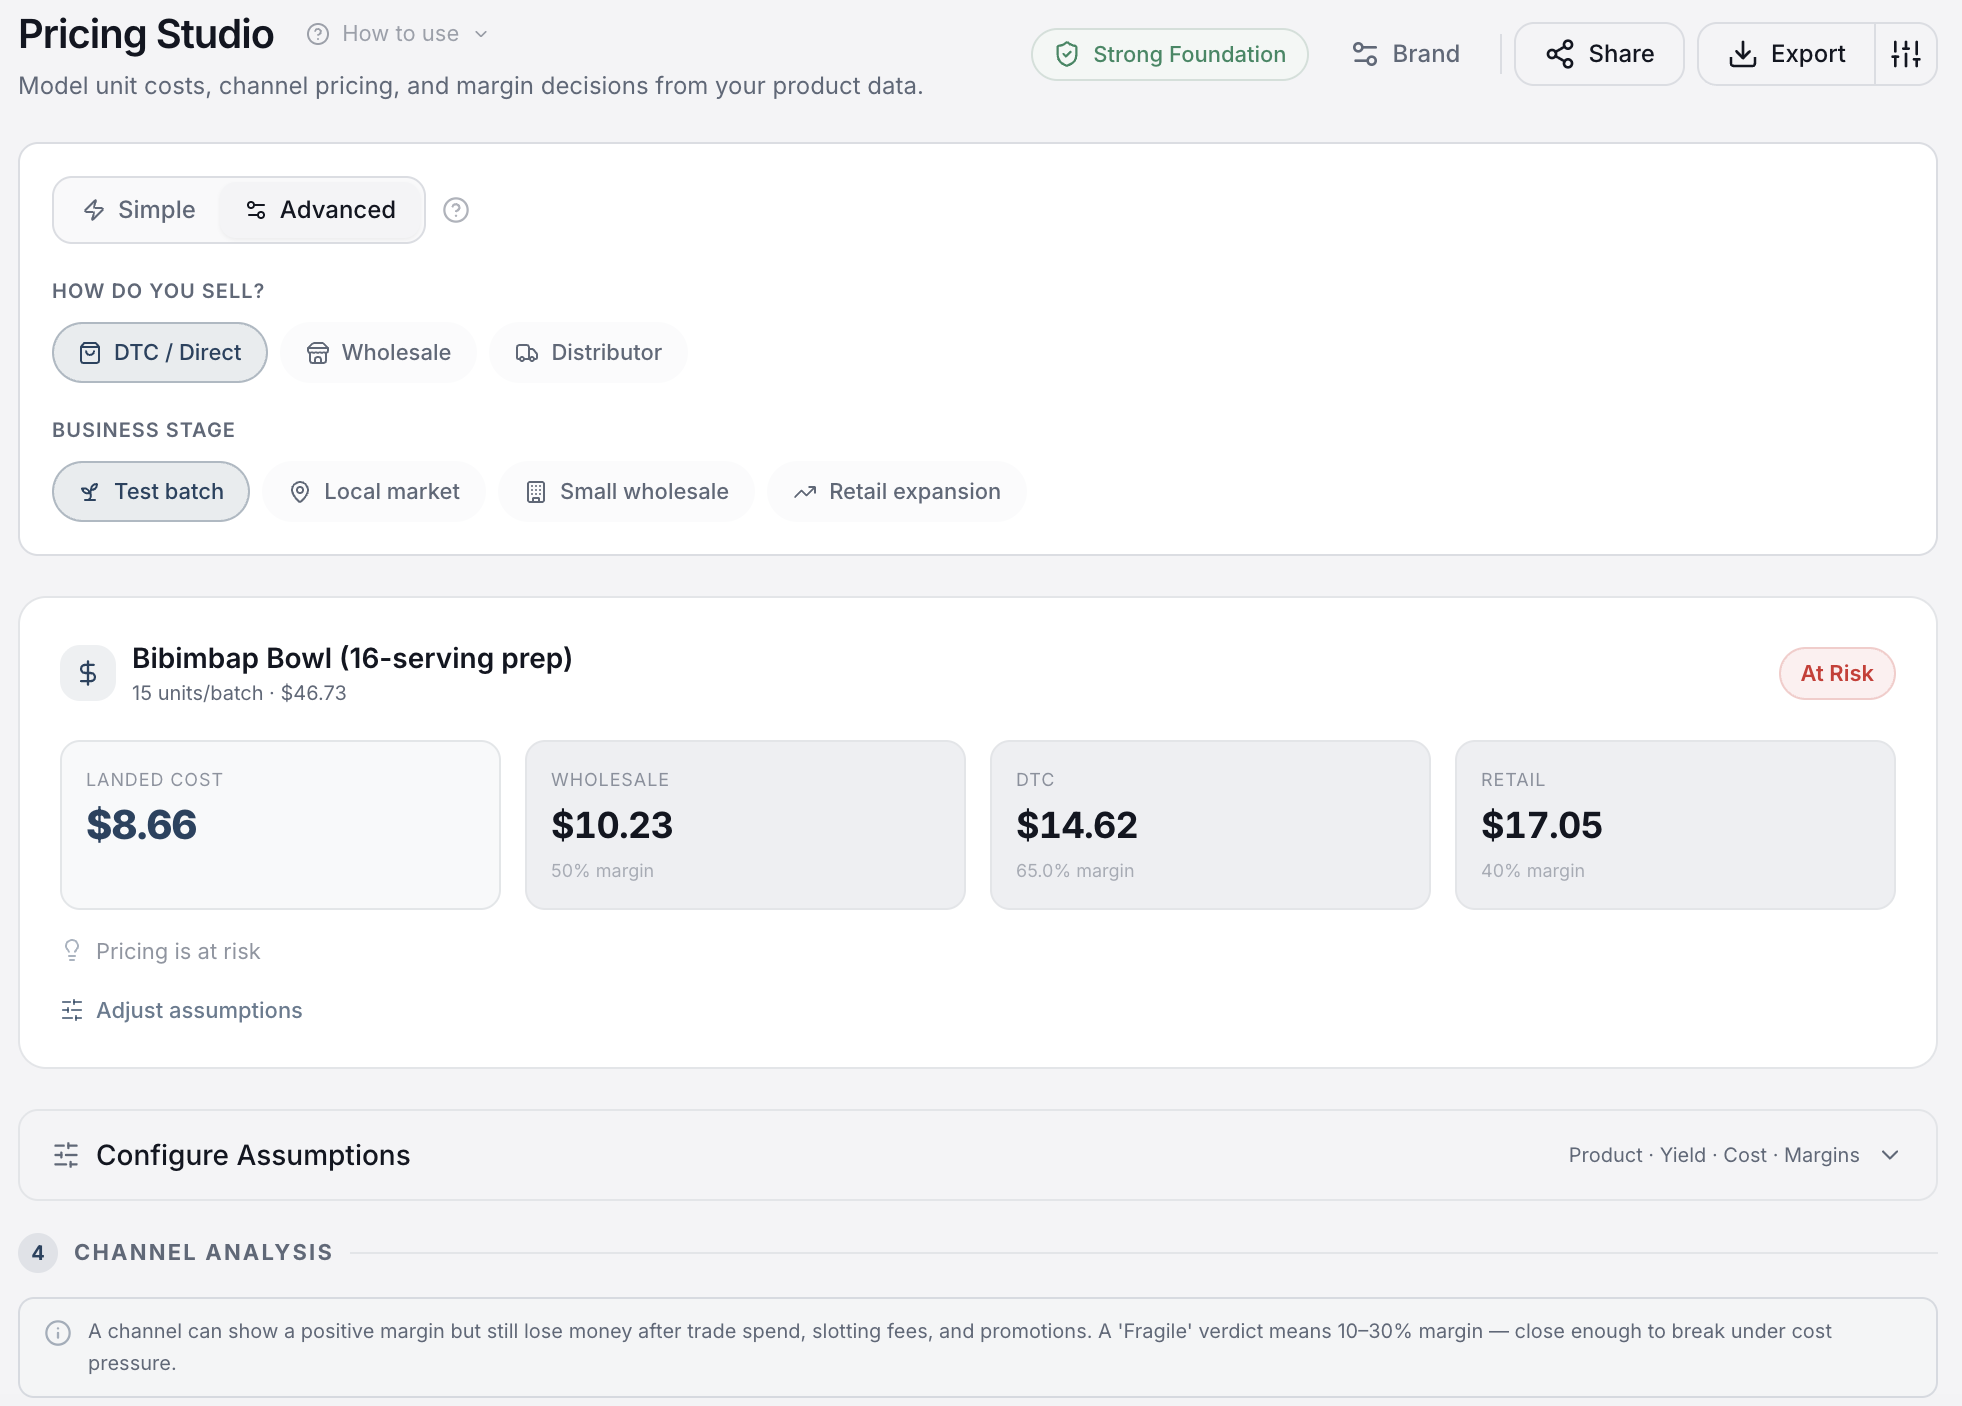
Task: Click the truck icon on Distributor
Action: (x=527, y=353)
